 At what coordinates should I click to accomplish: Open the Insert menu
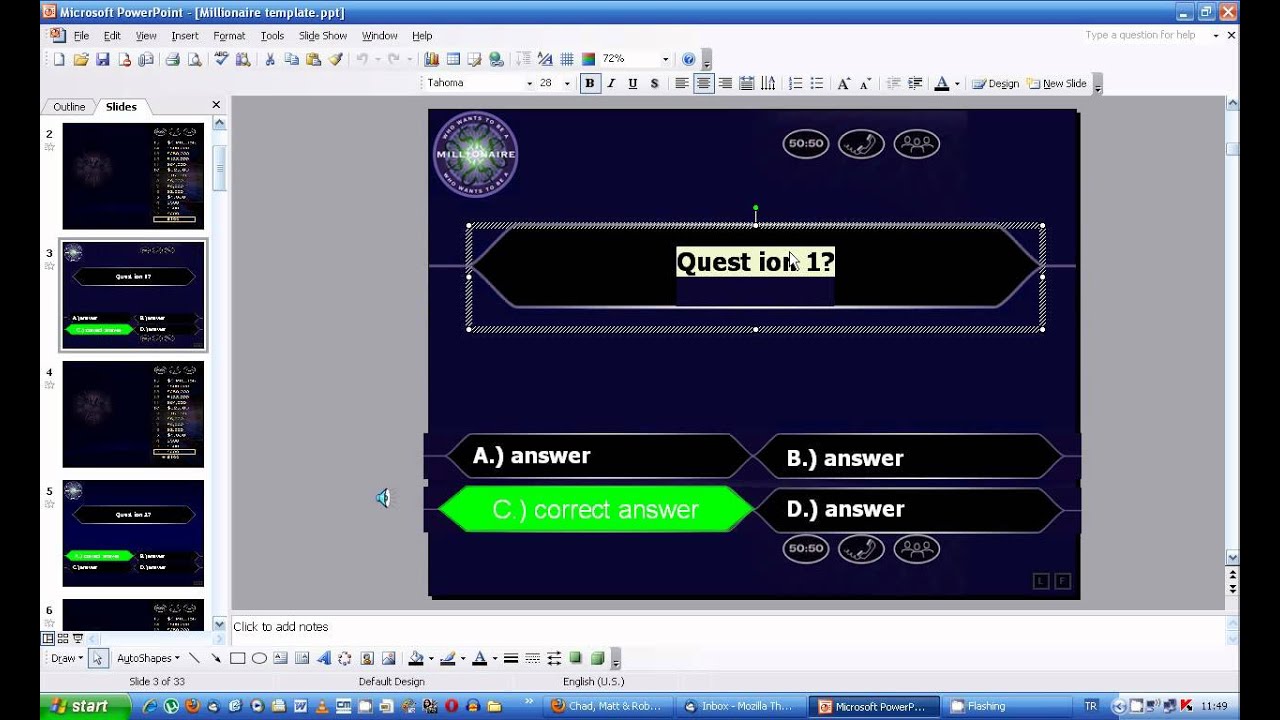click(185, 36)
